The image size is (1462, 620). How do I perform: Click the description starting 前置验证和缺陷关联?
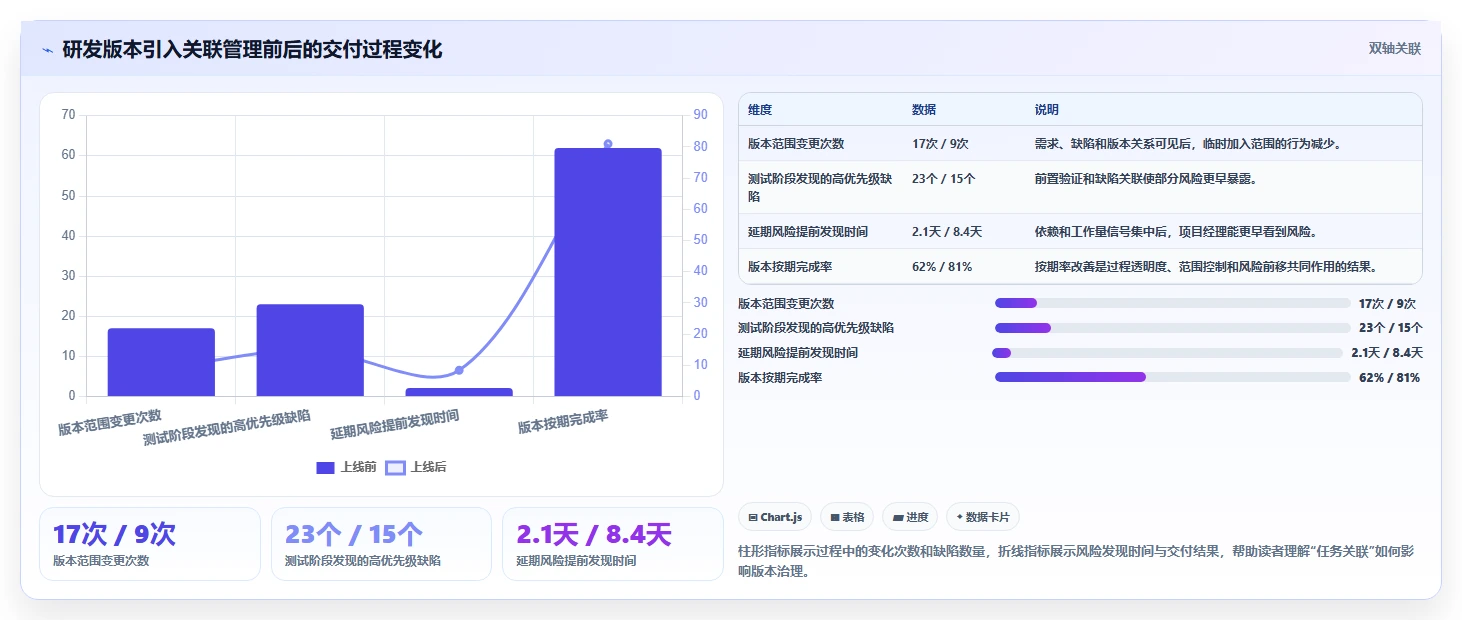1145,179
